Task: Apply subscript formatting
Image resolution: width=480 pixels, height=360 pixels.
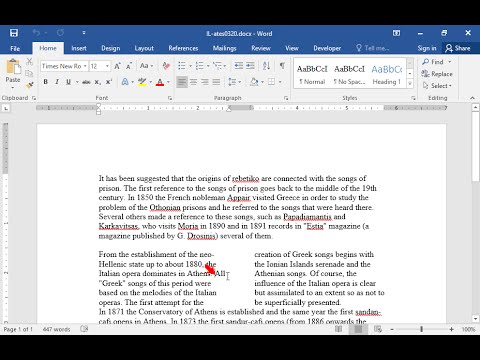Action: [97, 82]
